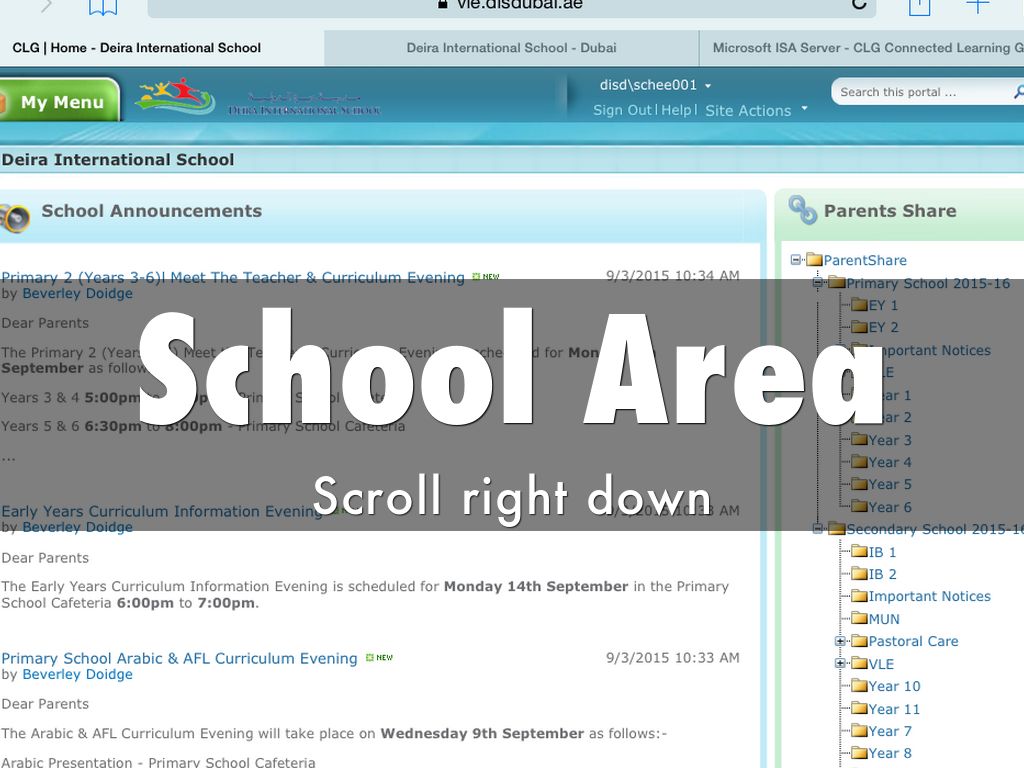Open the Site Actions dropdown menu
The image size is (1024, 768).
click(756, 111)
